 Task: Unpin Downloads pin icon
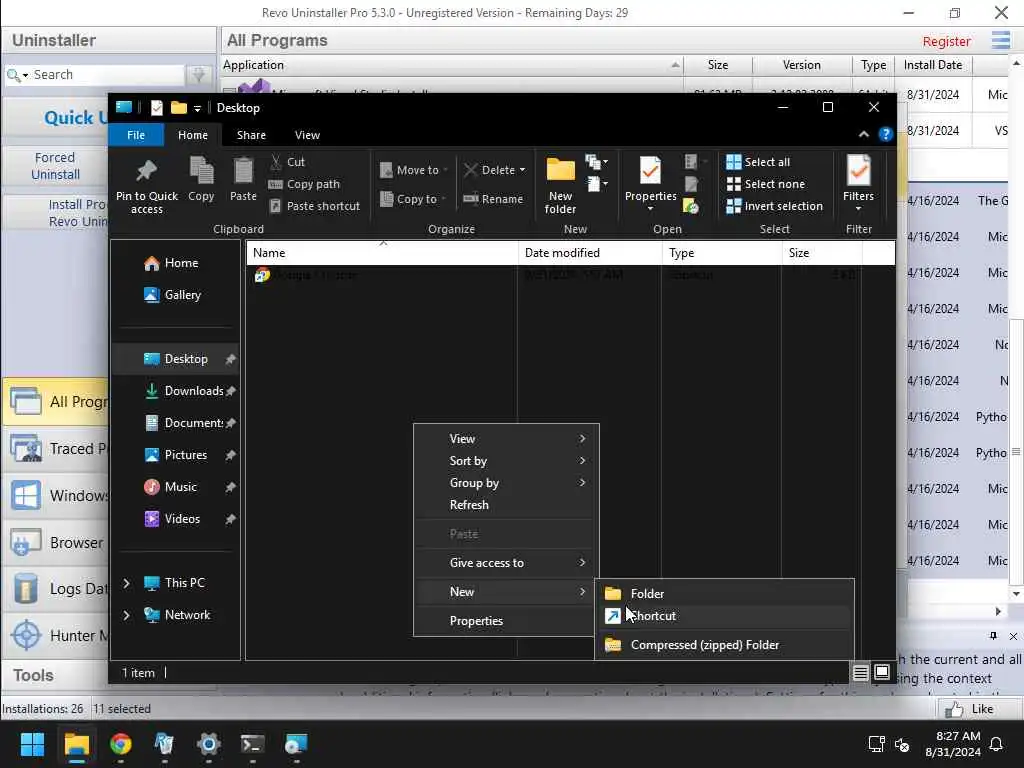231,391
